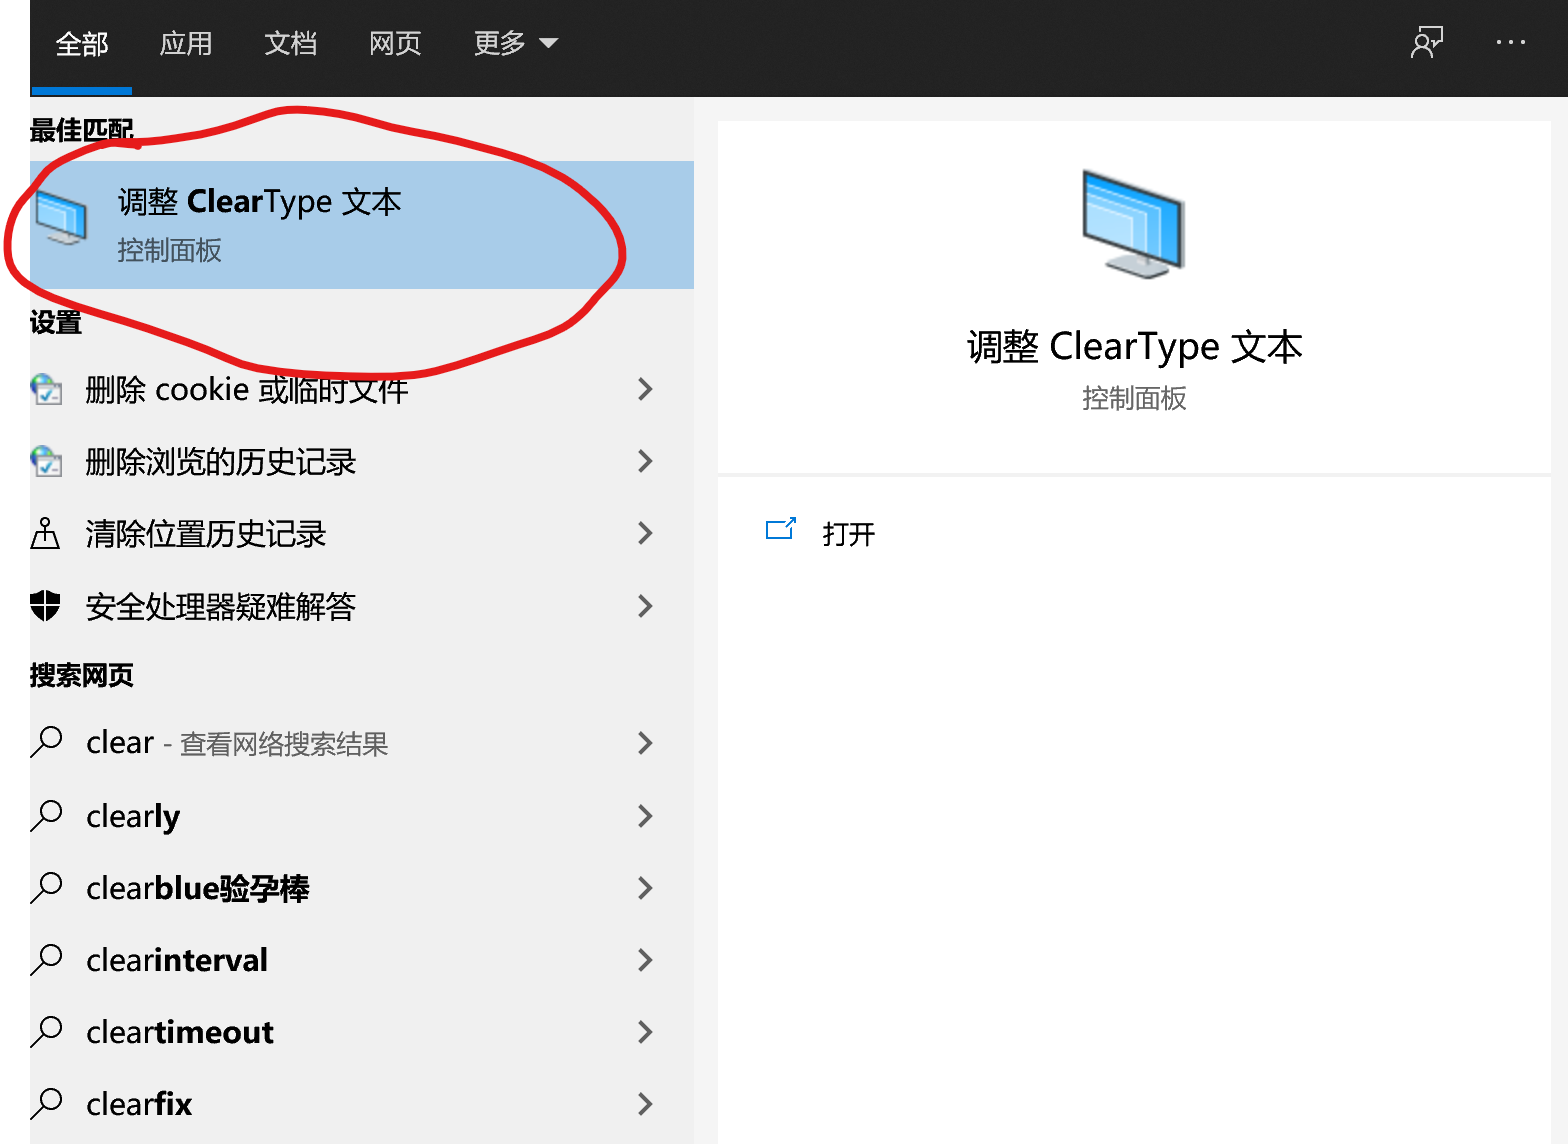
Task: Select the clearinterval web suggestion
Action: (362, 960)
